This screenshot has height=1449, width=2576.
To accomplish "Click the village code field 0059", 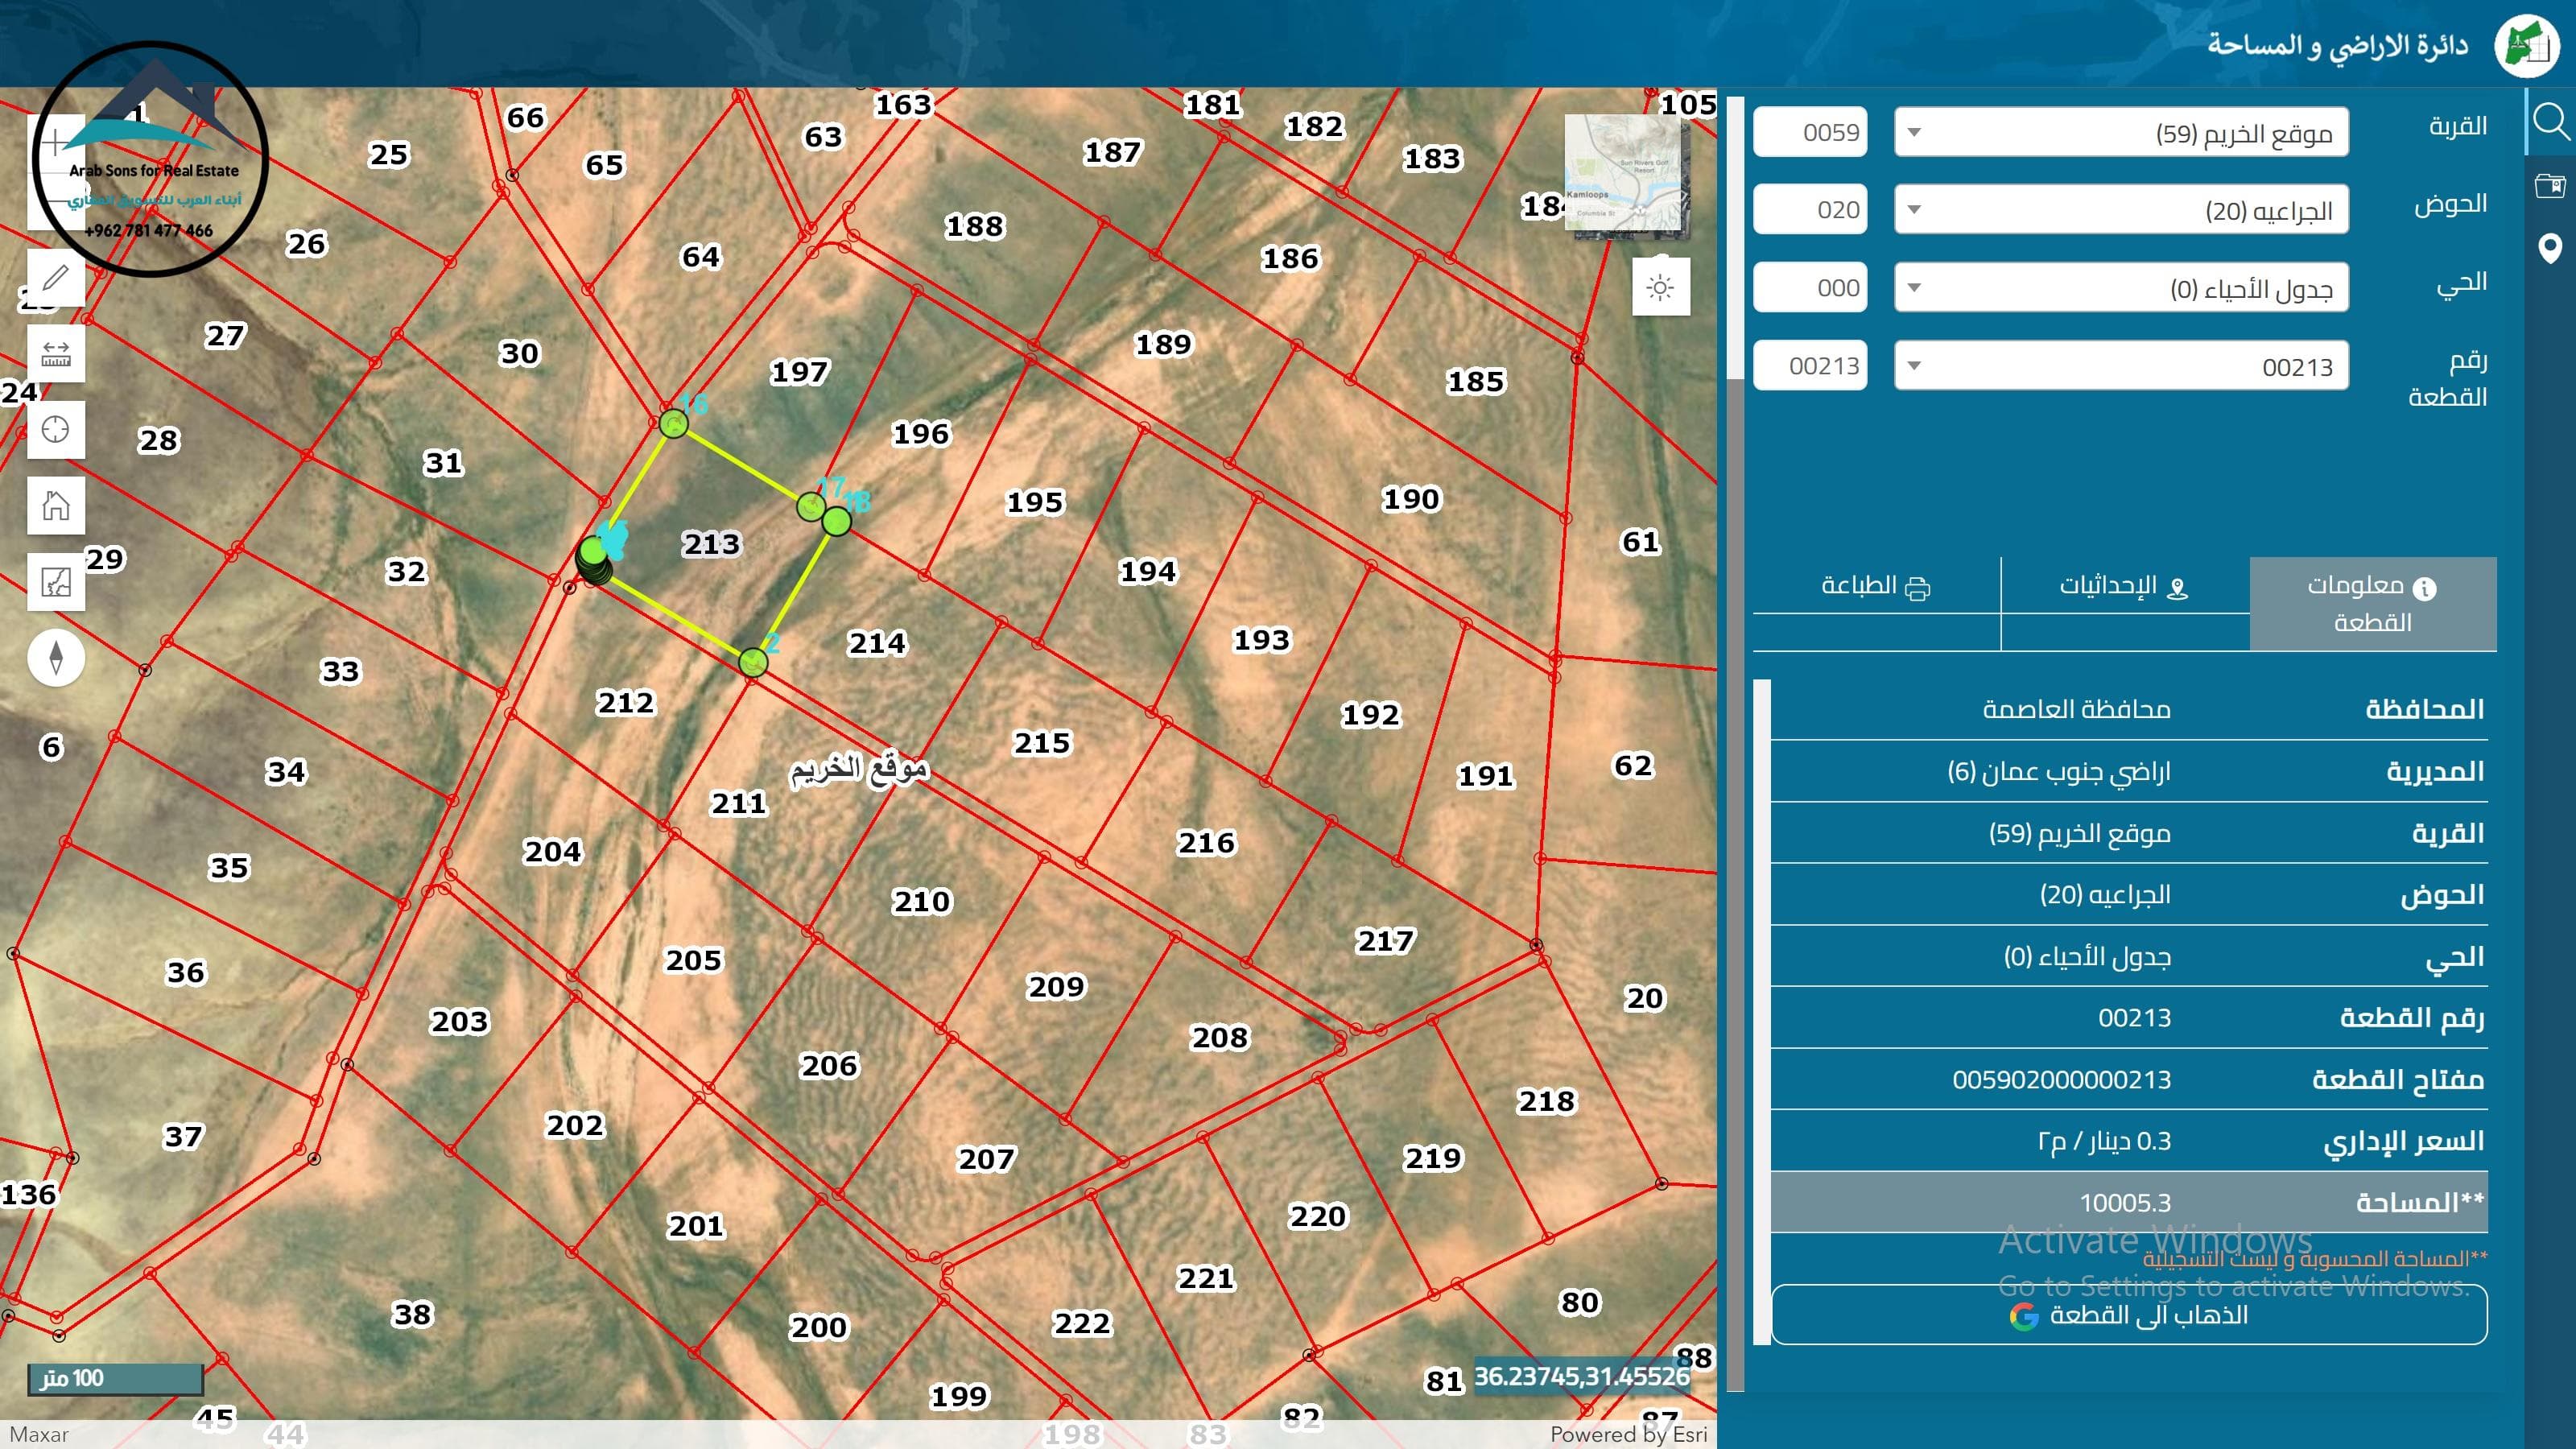I will (x=1810, y=132).
